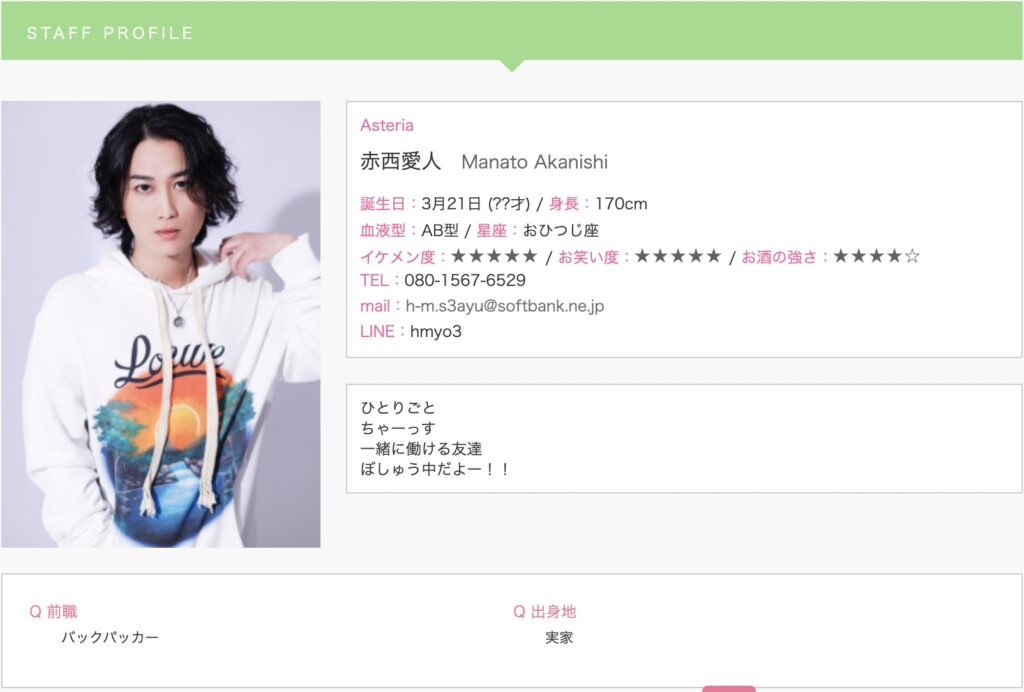Viewport: 1024px width, 692px height.
Task: Click the イケメン度 five-star rating
Action: tap(494, 256)
